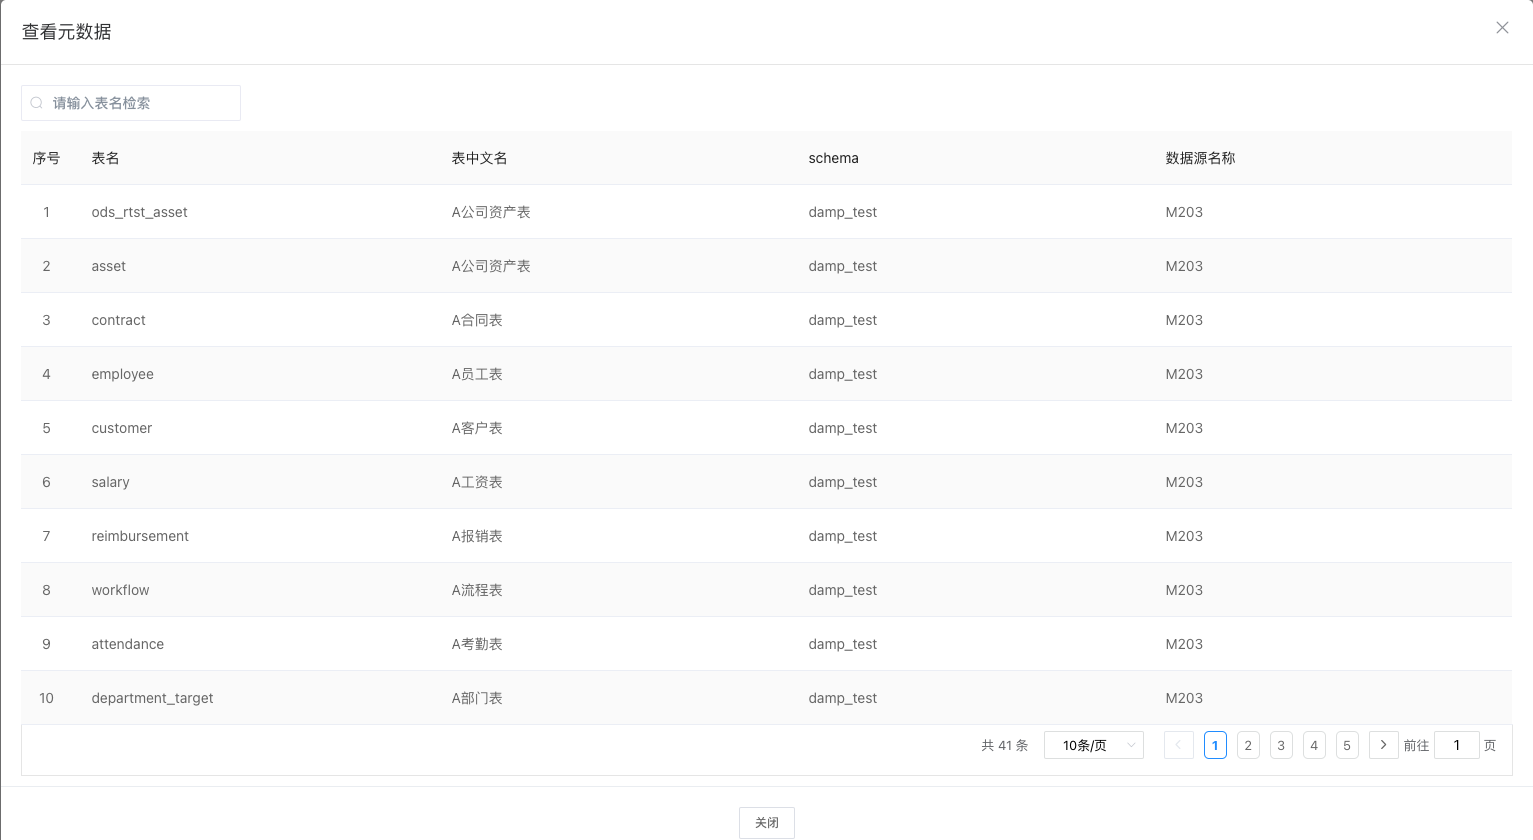Go to page 4
The image size is (1533, 840).
(x=1314, y=745)
